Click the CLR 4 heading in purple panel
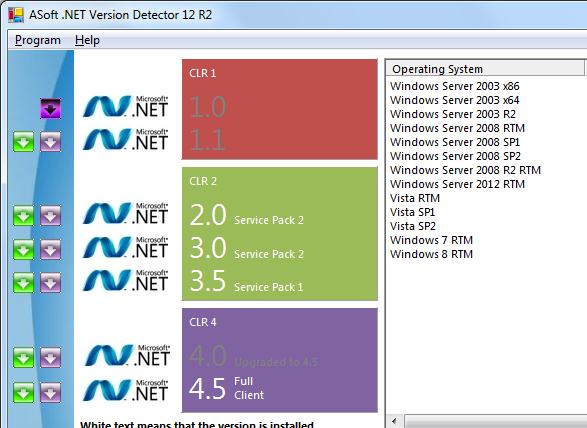 click(203, 322)
